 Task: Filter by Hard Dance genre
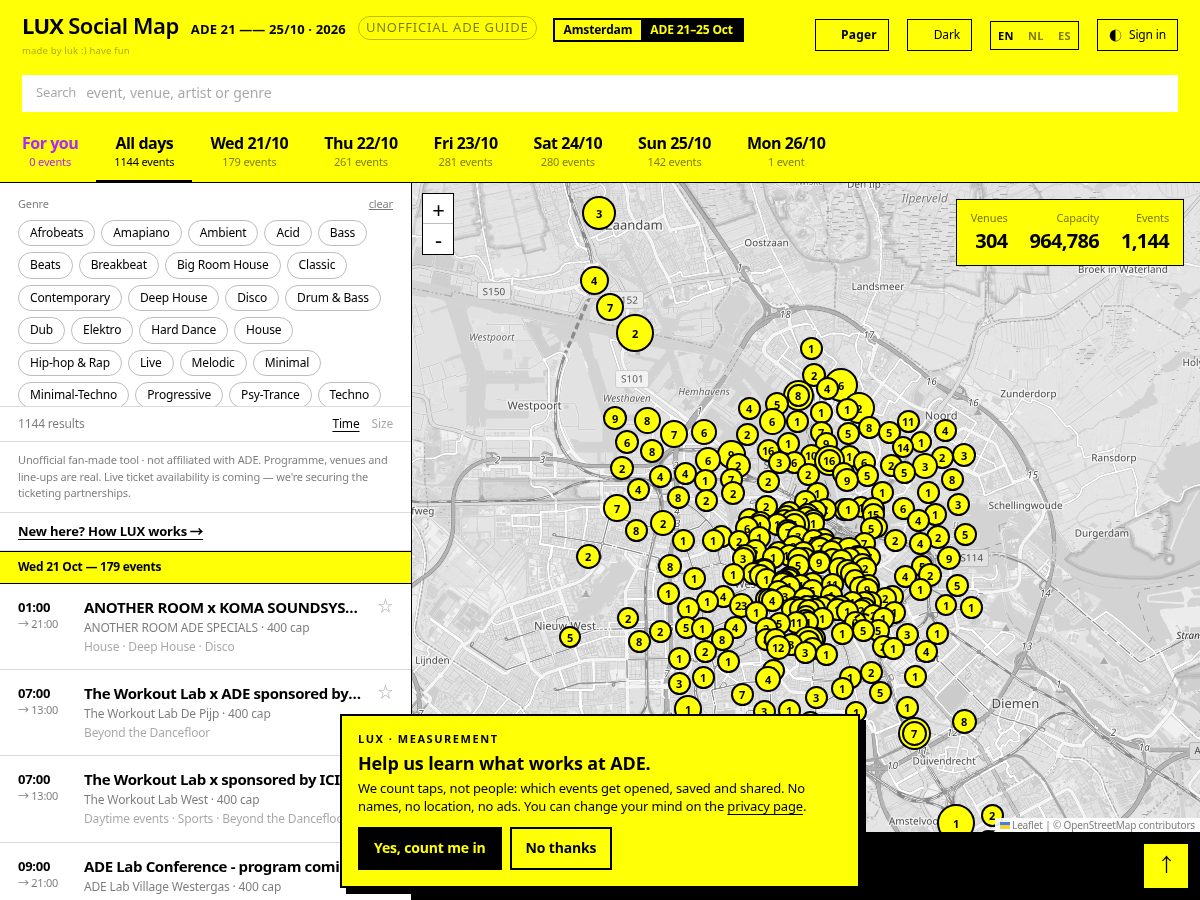(184, 330)
